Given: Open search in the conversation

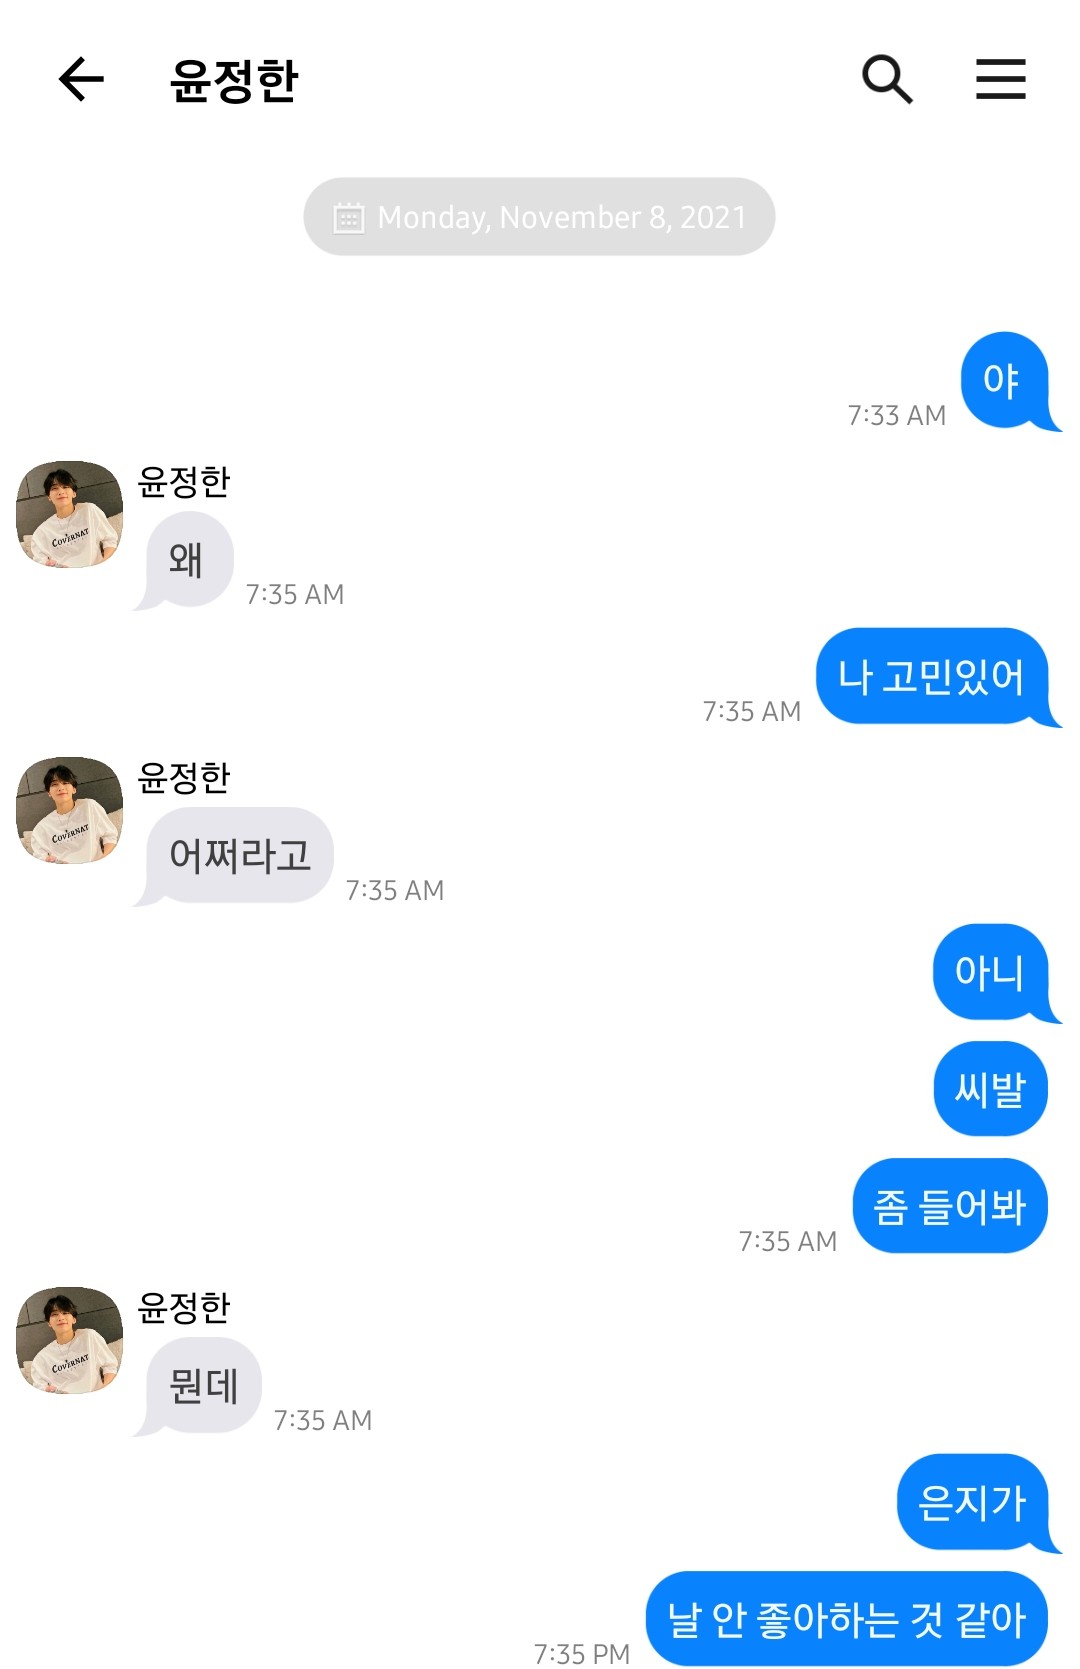Looking at the screenshot, I should tap(886, 79).
